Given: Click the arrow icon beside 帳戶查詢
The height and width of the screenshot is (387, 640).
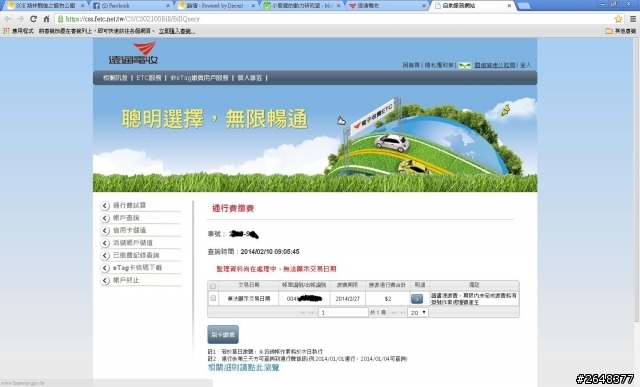Looking at the screenshot, I should pos(105,218).
